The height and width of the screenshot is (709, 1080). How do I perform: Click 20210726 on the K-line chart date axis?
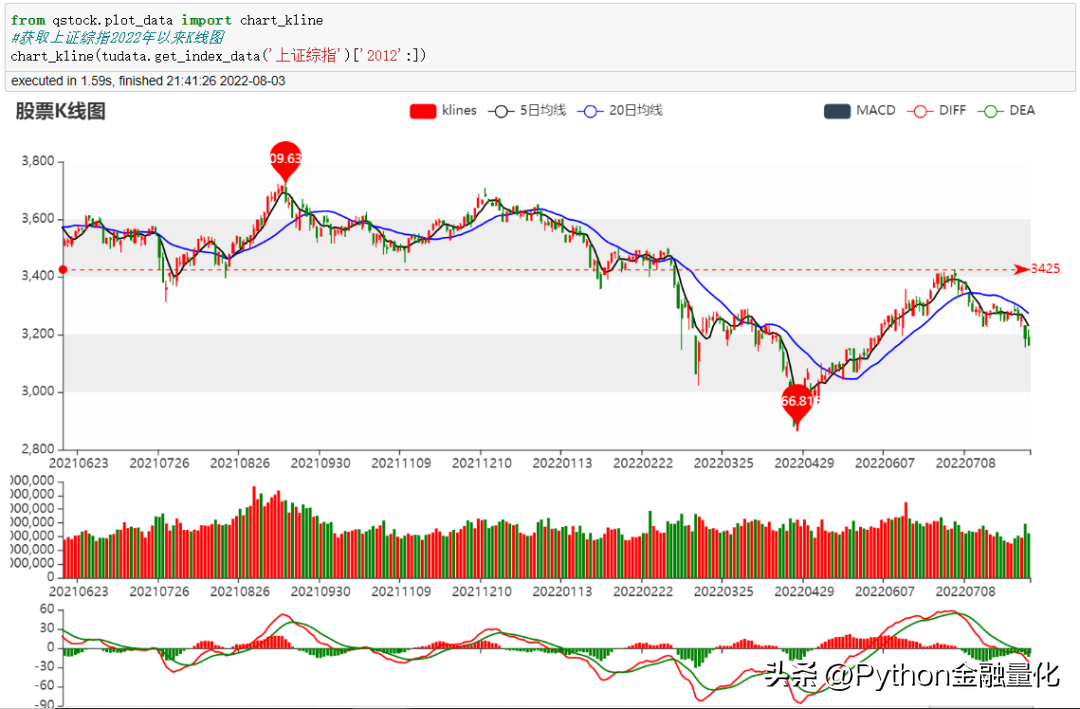click(x=159, y=463)
